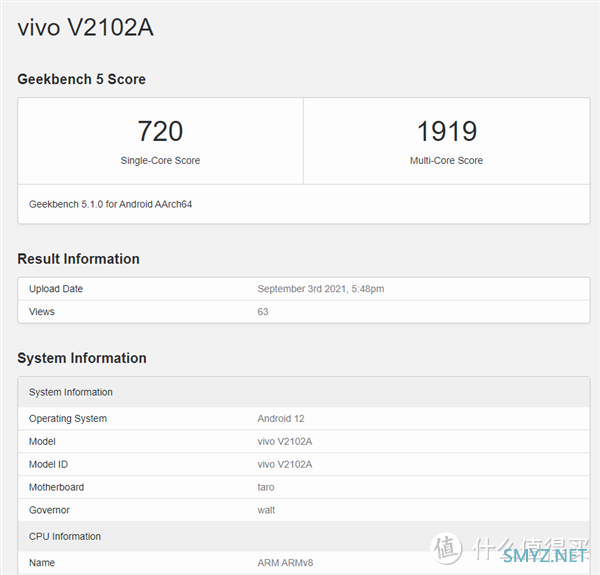
Task: Click the vivo V2102A page title
Action: [86, 28]
